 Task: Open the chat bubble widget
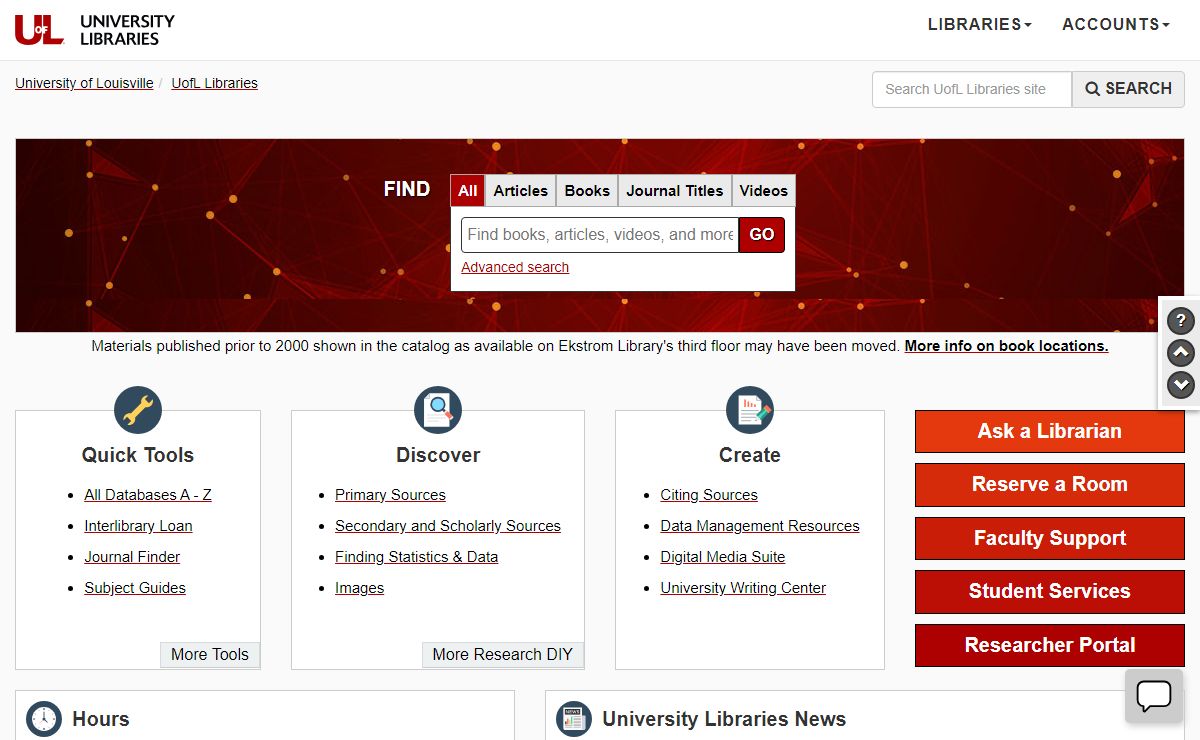[x=1154, y=696]
